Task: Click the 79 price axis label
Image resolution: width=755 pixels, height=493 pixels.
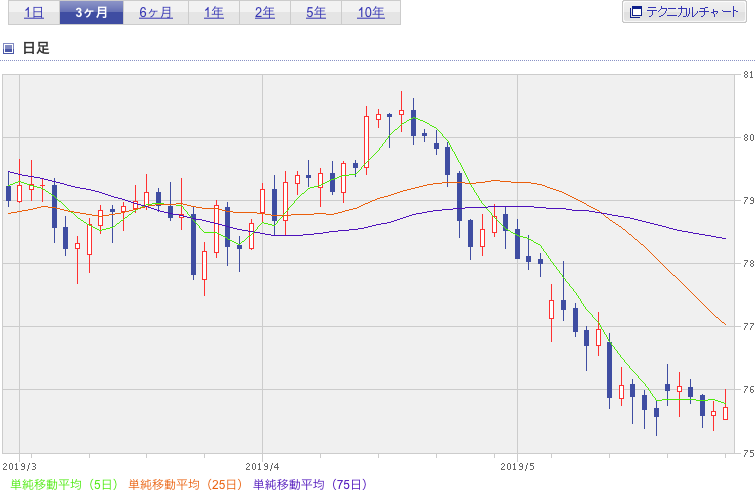Action: tap(748, 201)
